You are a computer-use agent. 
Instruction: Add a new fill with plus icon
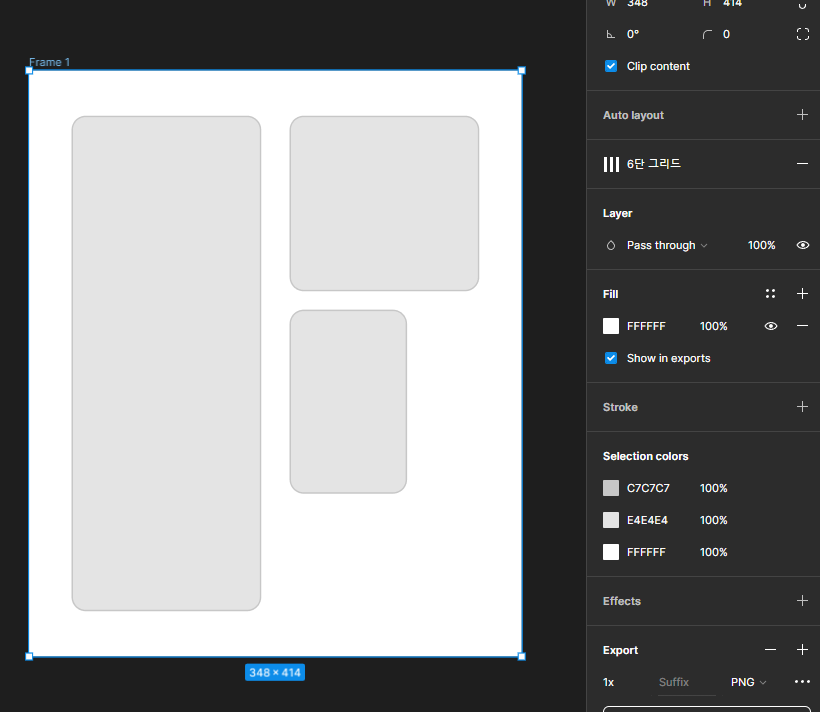pyautogui.click(x=802, y=294)
